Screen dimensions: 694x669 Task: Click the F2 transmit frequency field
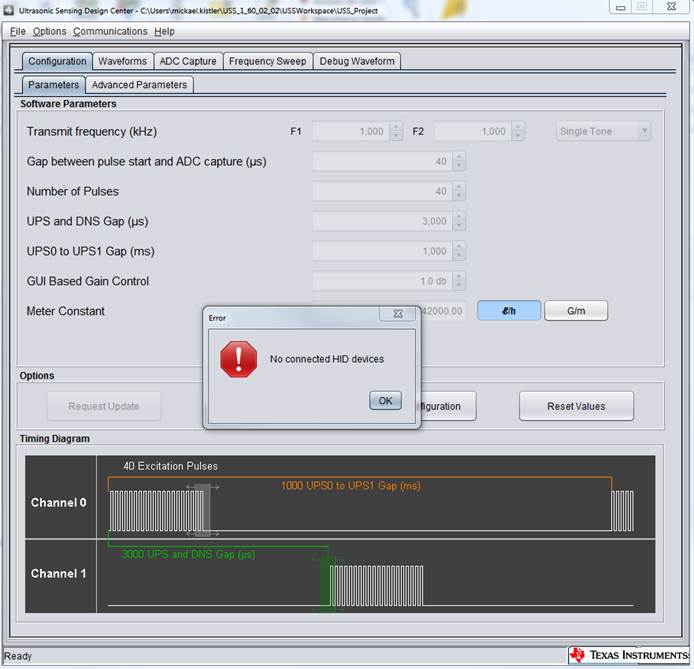click(x=473, y=131)
